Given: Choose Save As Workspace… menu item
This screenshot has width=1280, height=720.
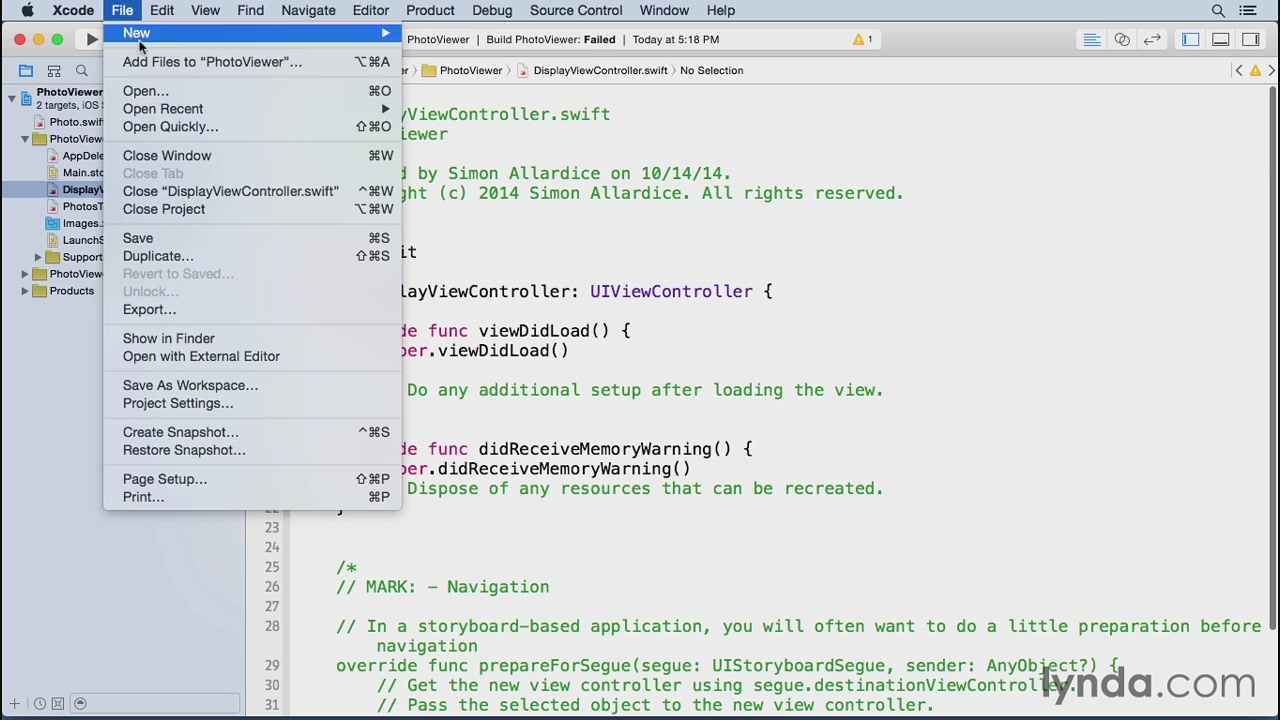Looking at the screenshot, I should coord(252,385).
